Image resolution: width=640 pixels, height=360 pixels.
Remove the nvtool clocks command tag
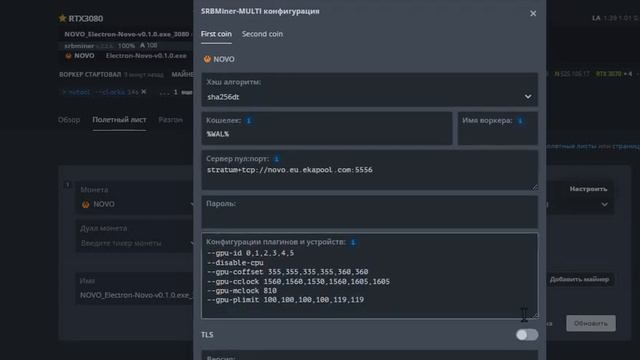click(144, 92)
